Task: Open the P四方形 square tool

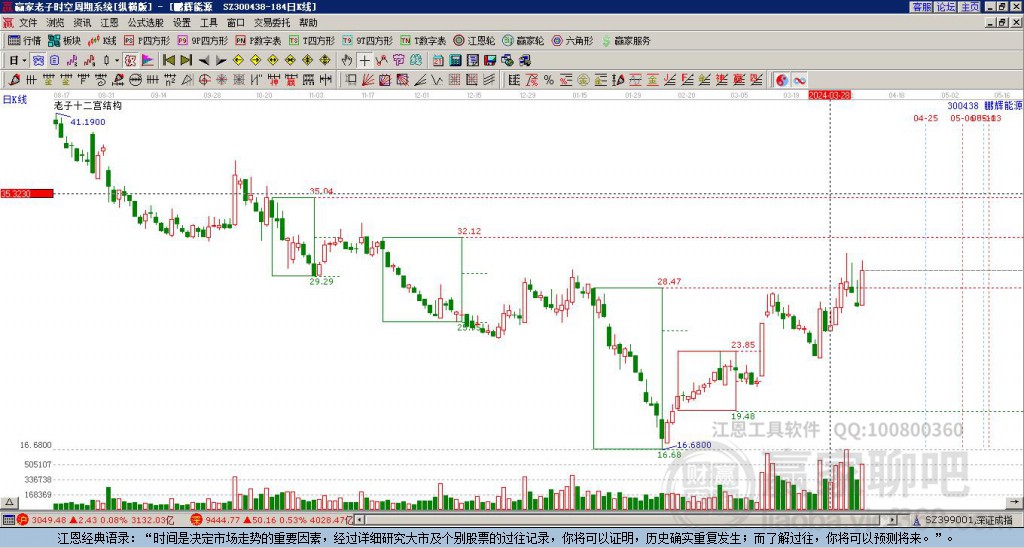Action: tap(147, 40)
